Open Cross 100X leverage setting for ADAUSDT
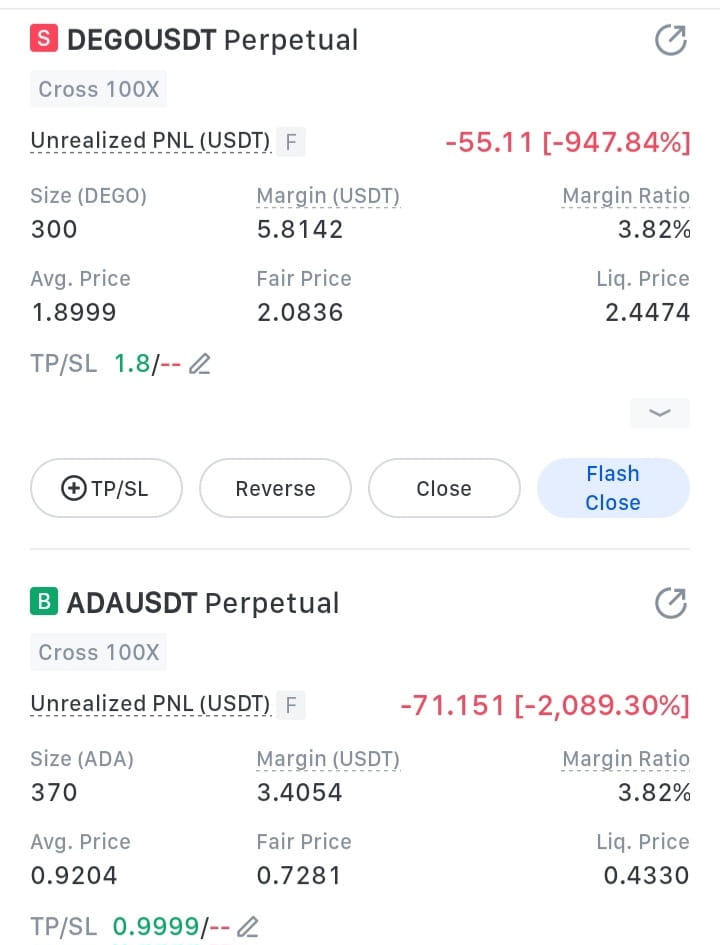Image resolution: width=720 pixels, height=945 pixels. point(98,652)
